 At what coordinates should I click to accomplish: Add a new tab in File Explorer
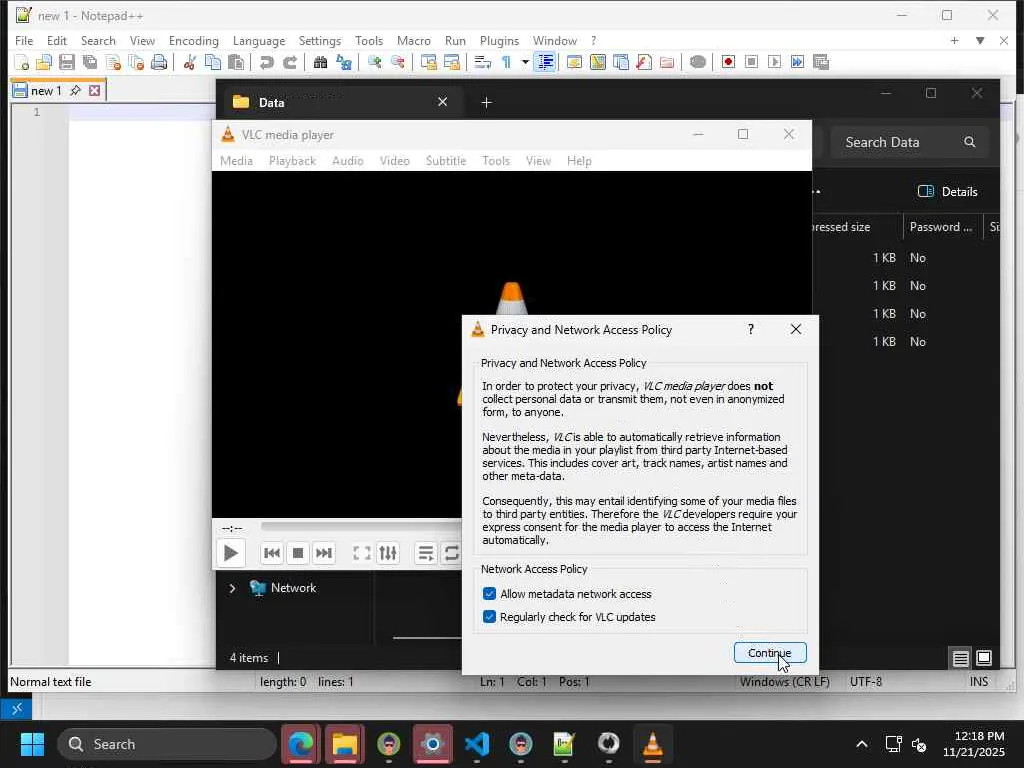click(487, 103)
